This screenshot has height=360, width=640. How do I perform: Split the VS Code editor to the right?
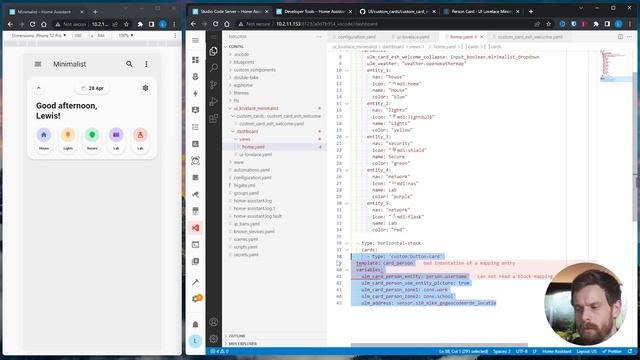(x=620, y=37)
